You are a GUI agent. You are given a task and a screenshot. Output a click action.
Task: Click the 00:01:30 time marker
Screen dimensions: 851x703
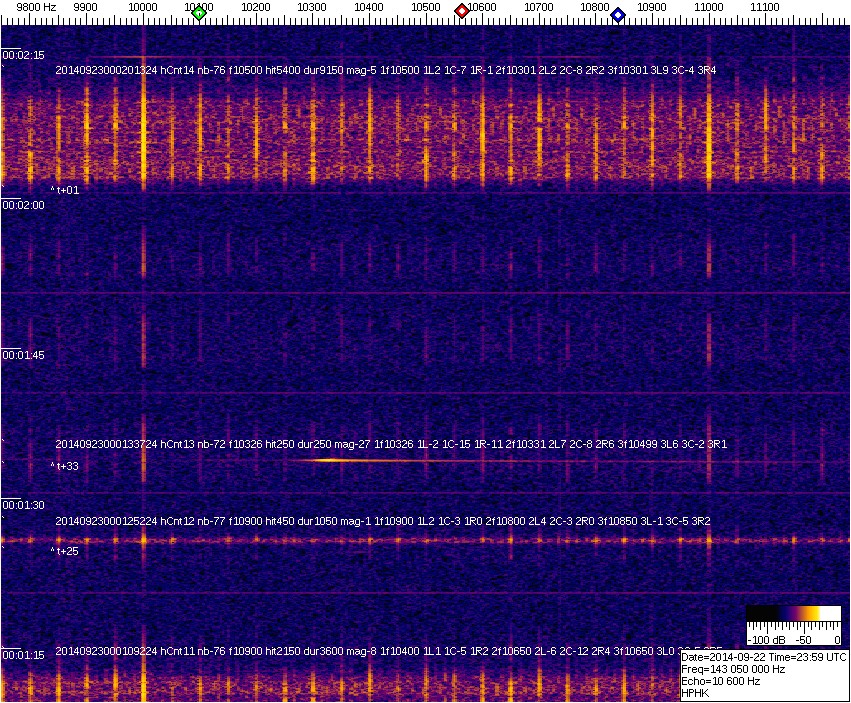23,505
